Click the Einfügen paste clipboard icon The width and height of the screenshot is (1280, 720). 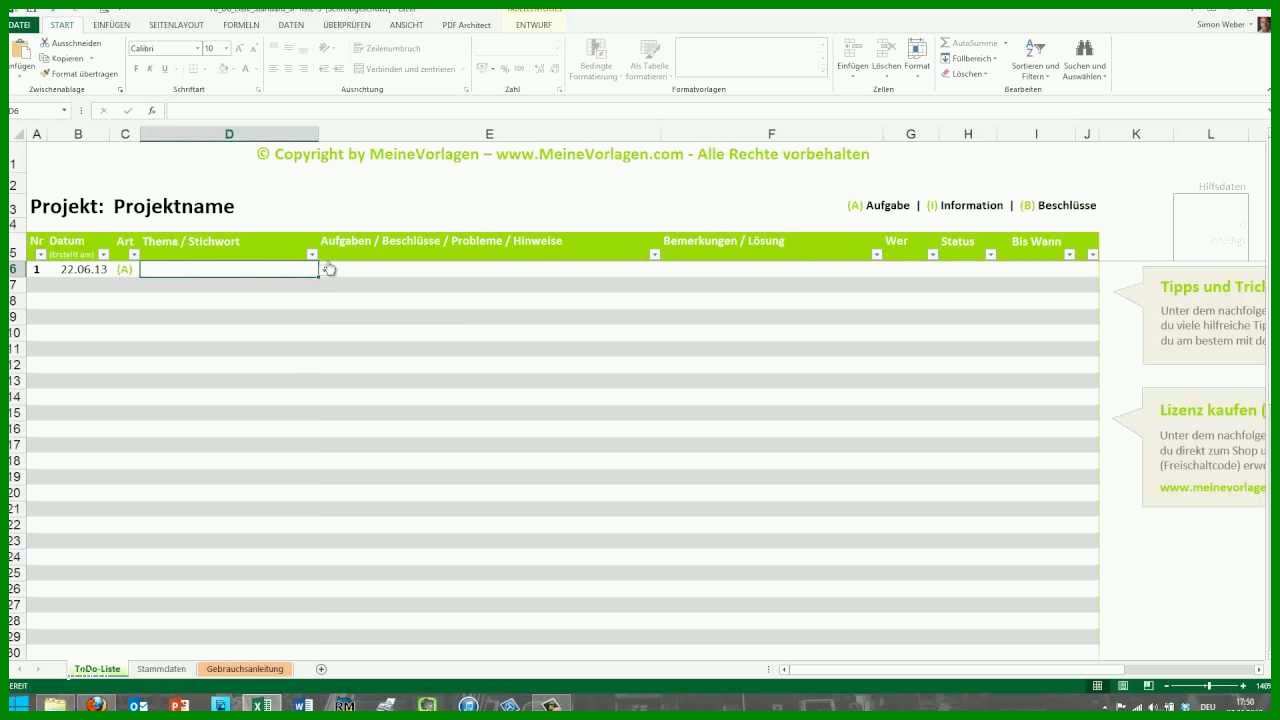pyautogui.click(x=21, y=49)
